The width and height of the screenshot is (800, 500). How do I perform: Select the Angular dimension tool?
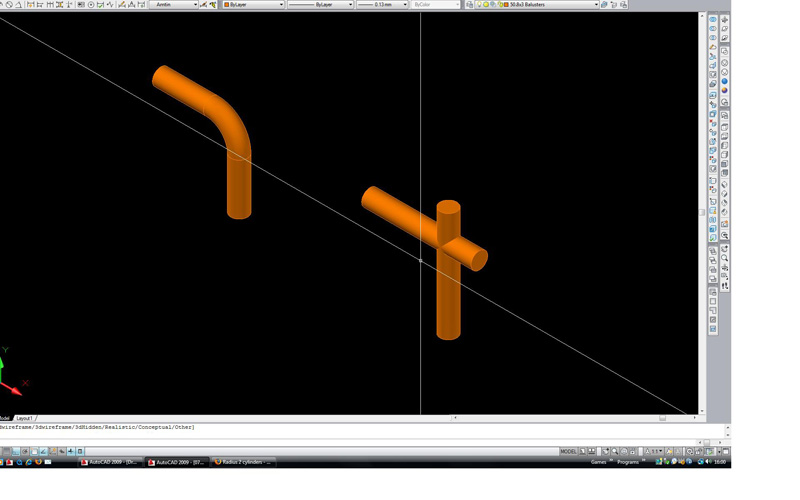click(19, 5)
